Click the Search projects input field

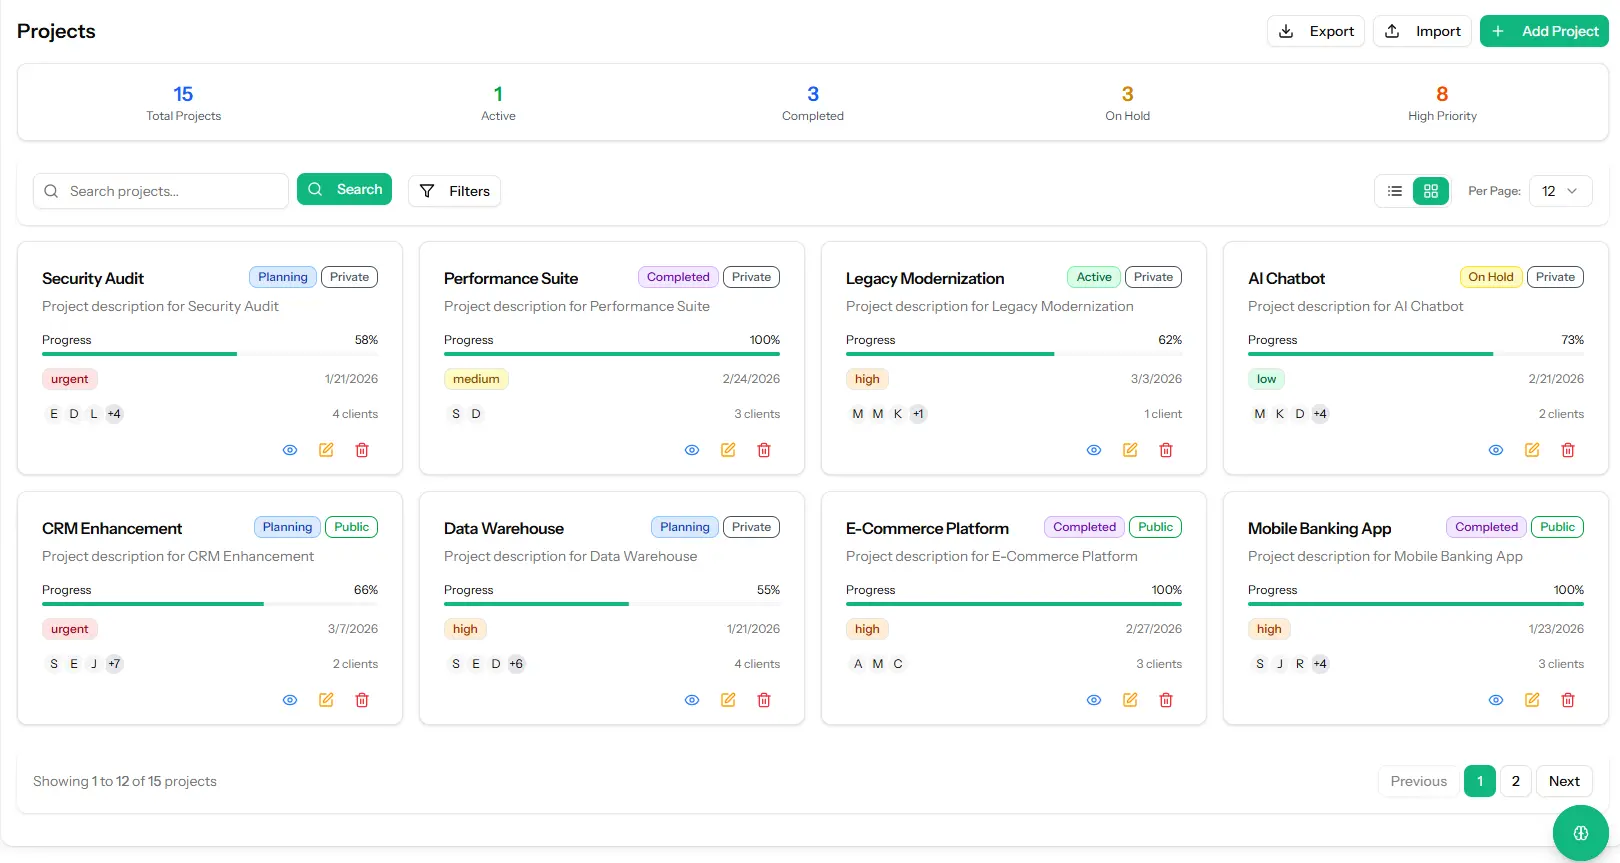pos(161,191)
